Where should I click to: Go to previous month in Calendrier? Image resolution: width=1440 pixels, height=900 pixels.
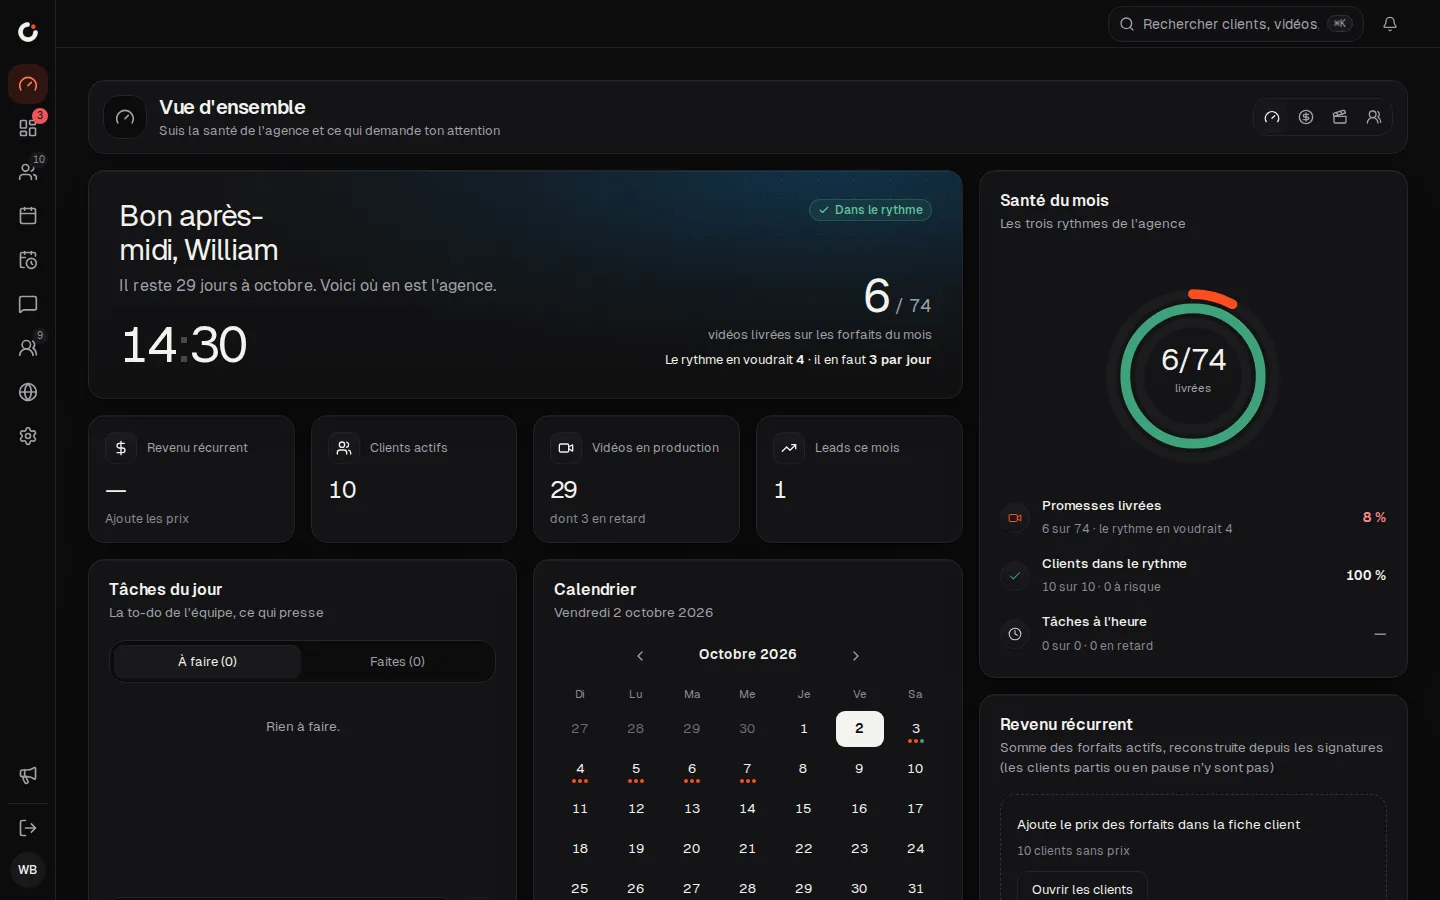coord(640,656)
